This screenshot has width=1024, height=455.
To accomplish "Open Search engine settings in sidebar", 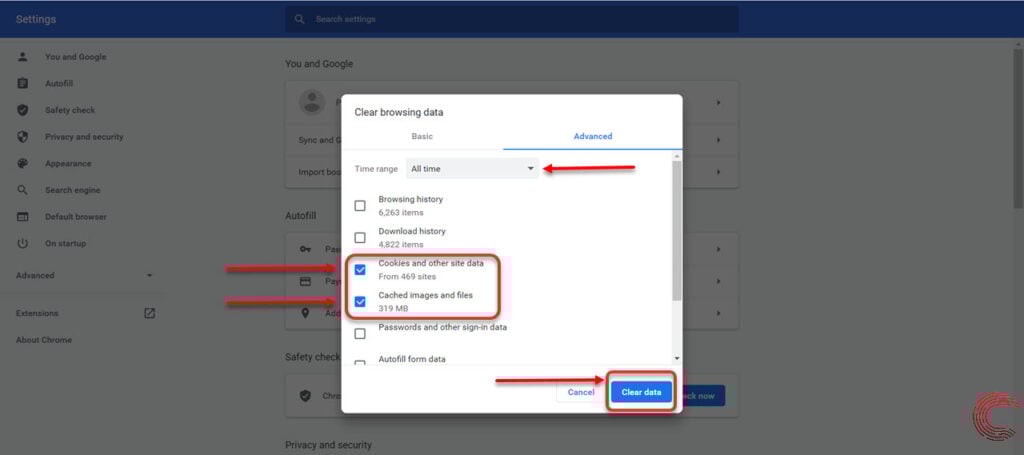I will [x=72, y=190].
